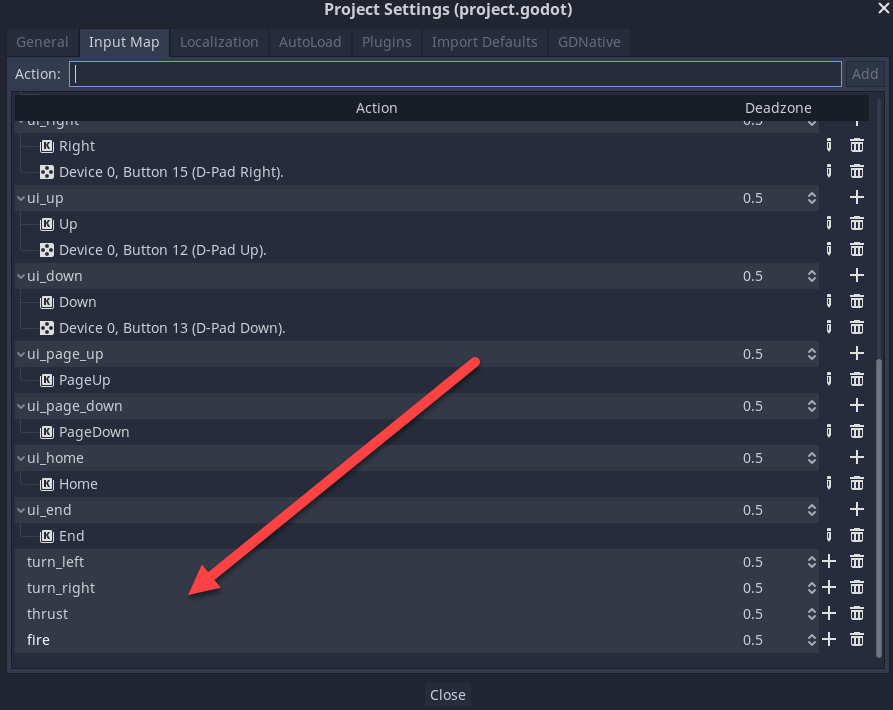Adjust the ui_home deadzone stepper
This screenshot has height=710, width=893.
coord(812,458)
